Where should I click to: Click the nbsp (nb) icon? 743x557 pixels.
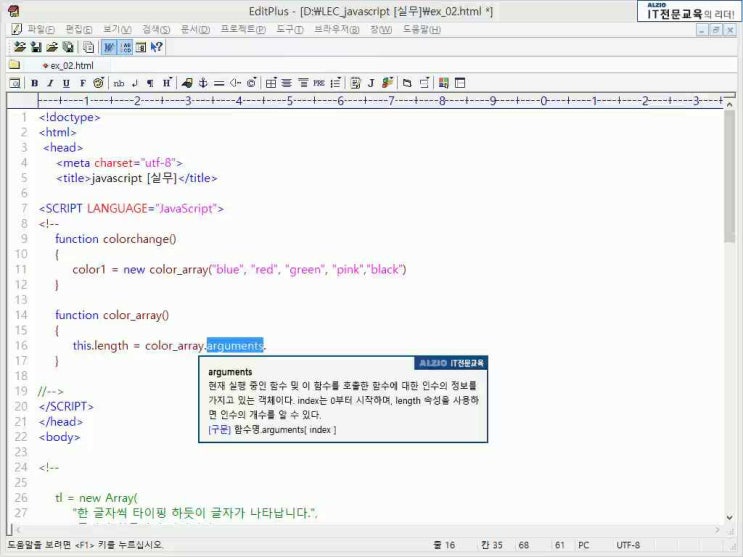(x=118, y=83)
